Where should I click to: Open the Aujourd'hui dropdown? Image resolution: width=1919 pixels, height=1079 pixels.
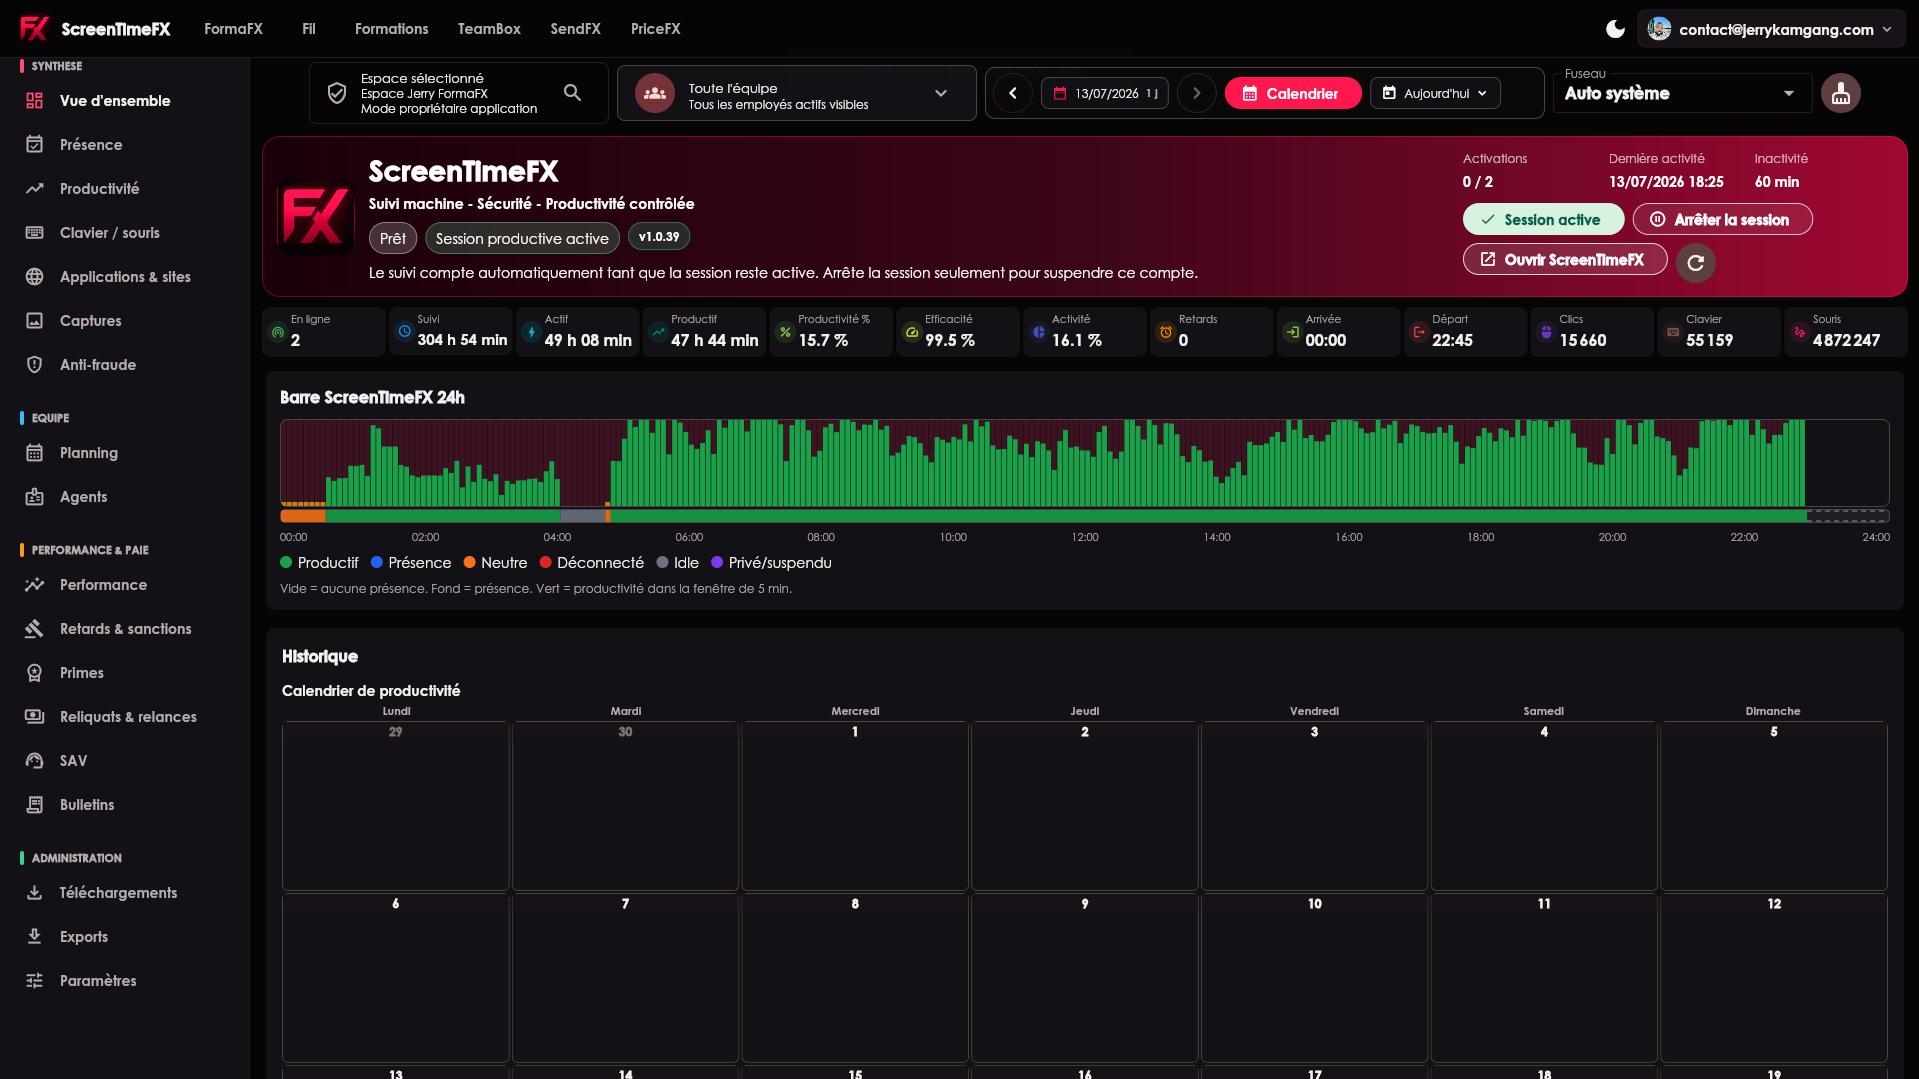[x=1435, y=93]
